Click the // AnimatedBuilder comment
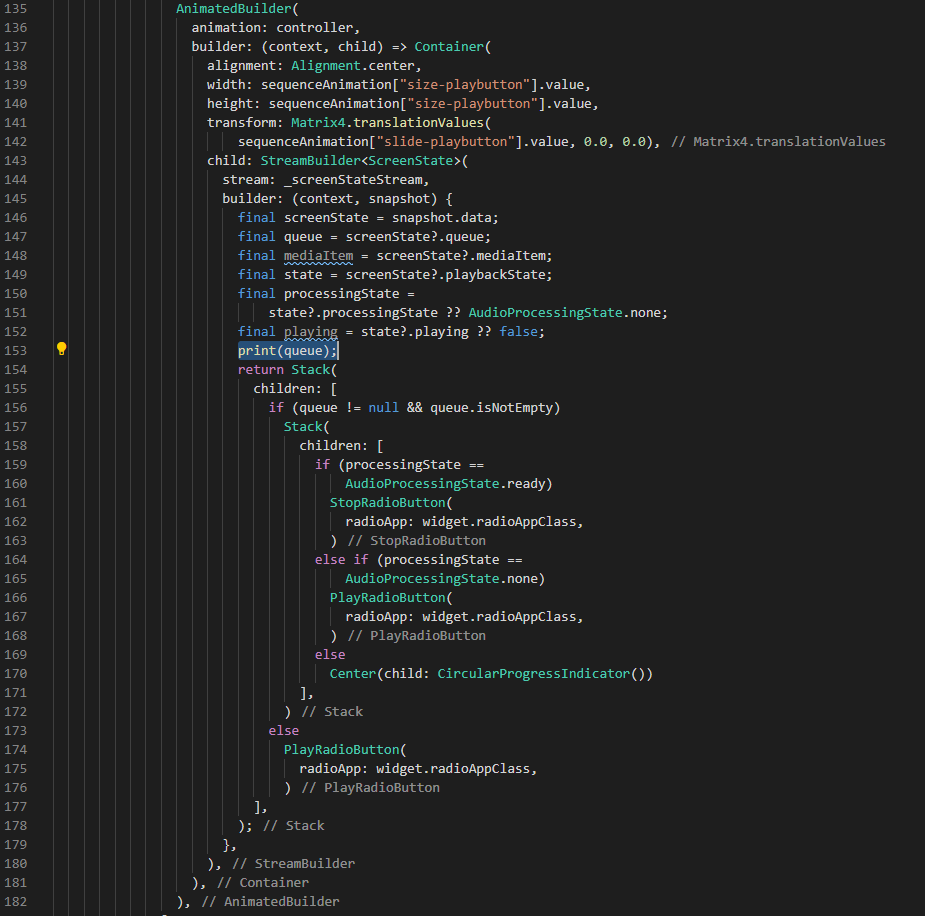Screen dimensions: 925x916 pos(271,901)
